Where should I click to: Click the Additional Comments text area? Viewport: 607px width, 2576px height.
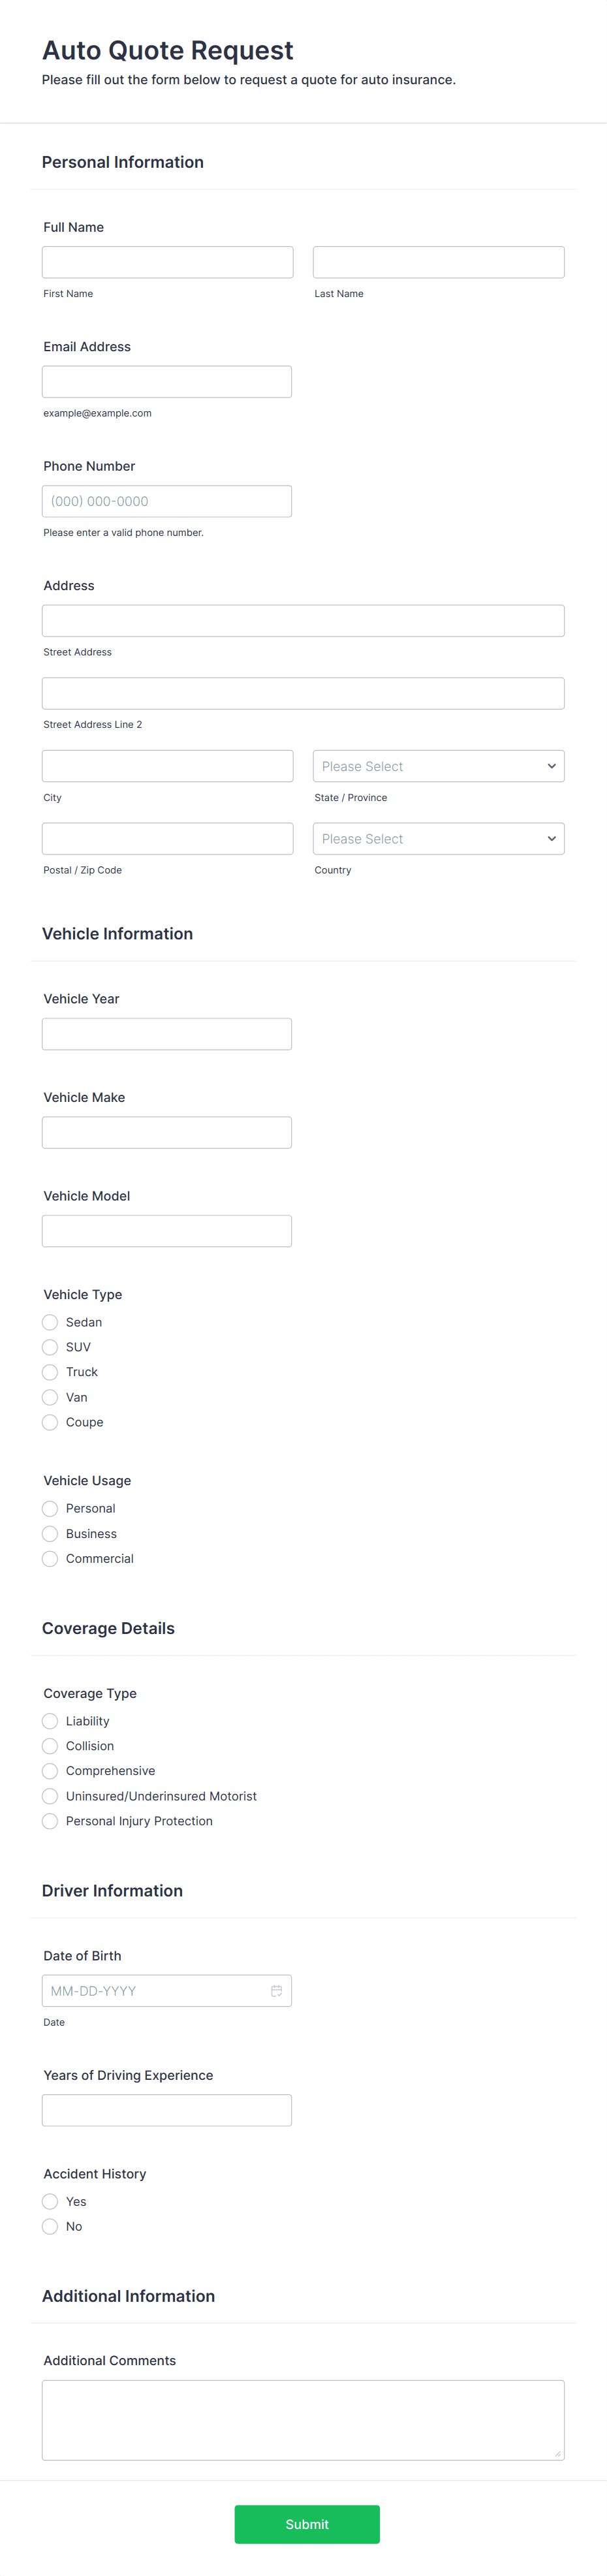(303, 2420)
